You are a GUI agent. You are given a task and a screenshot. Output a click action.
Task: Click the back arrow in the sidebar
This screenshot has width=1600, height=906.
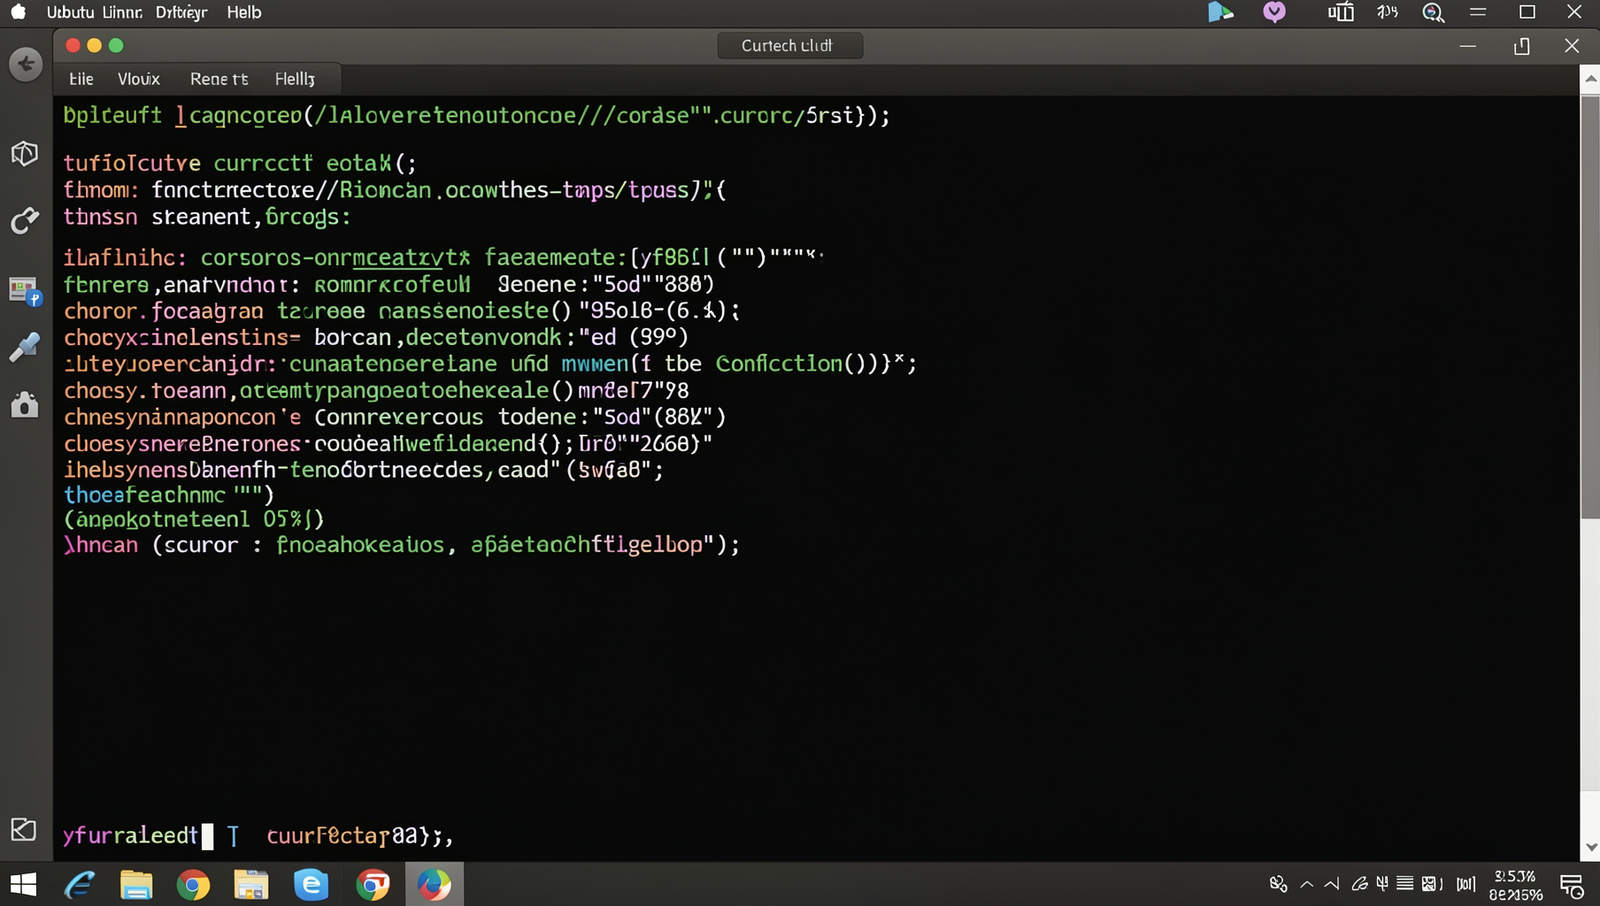pyautogui.click(x=26, y=65)
